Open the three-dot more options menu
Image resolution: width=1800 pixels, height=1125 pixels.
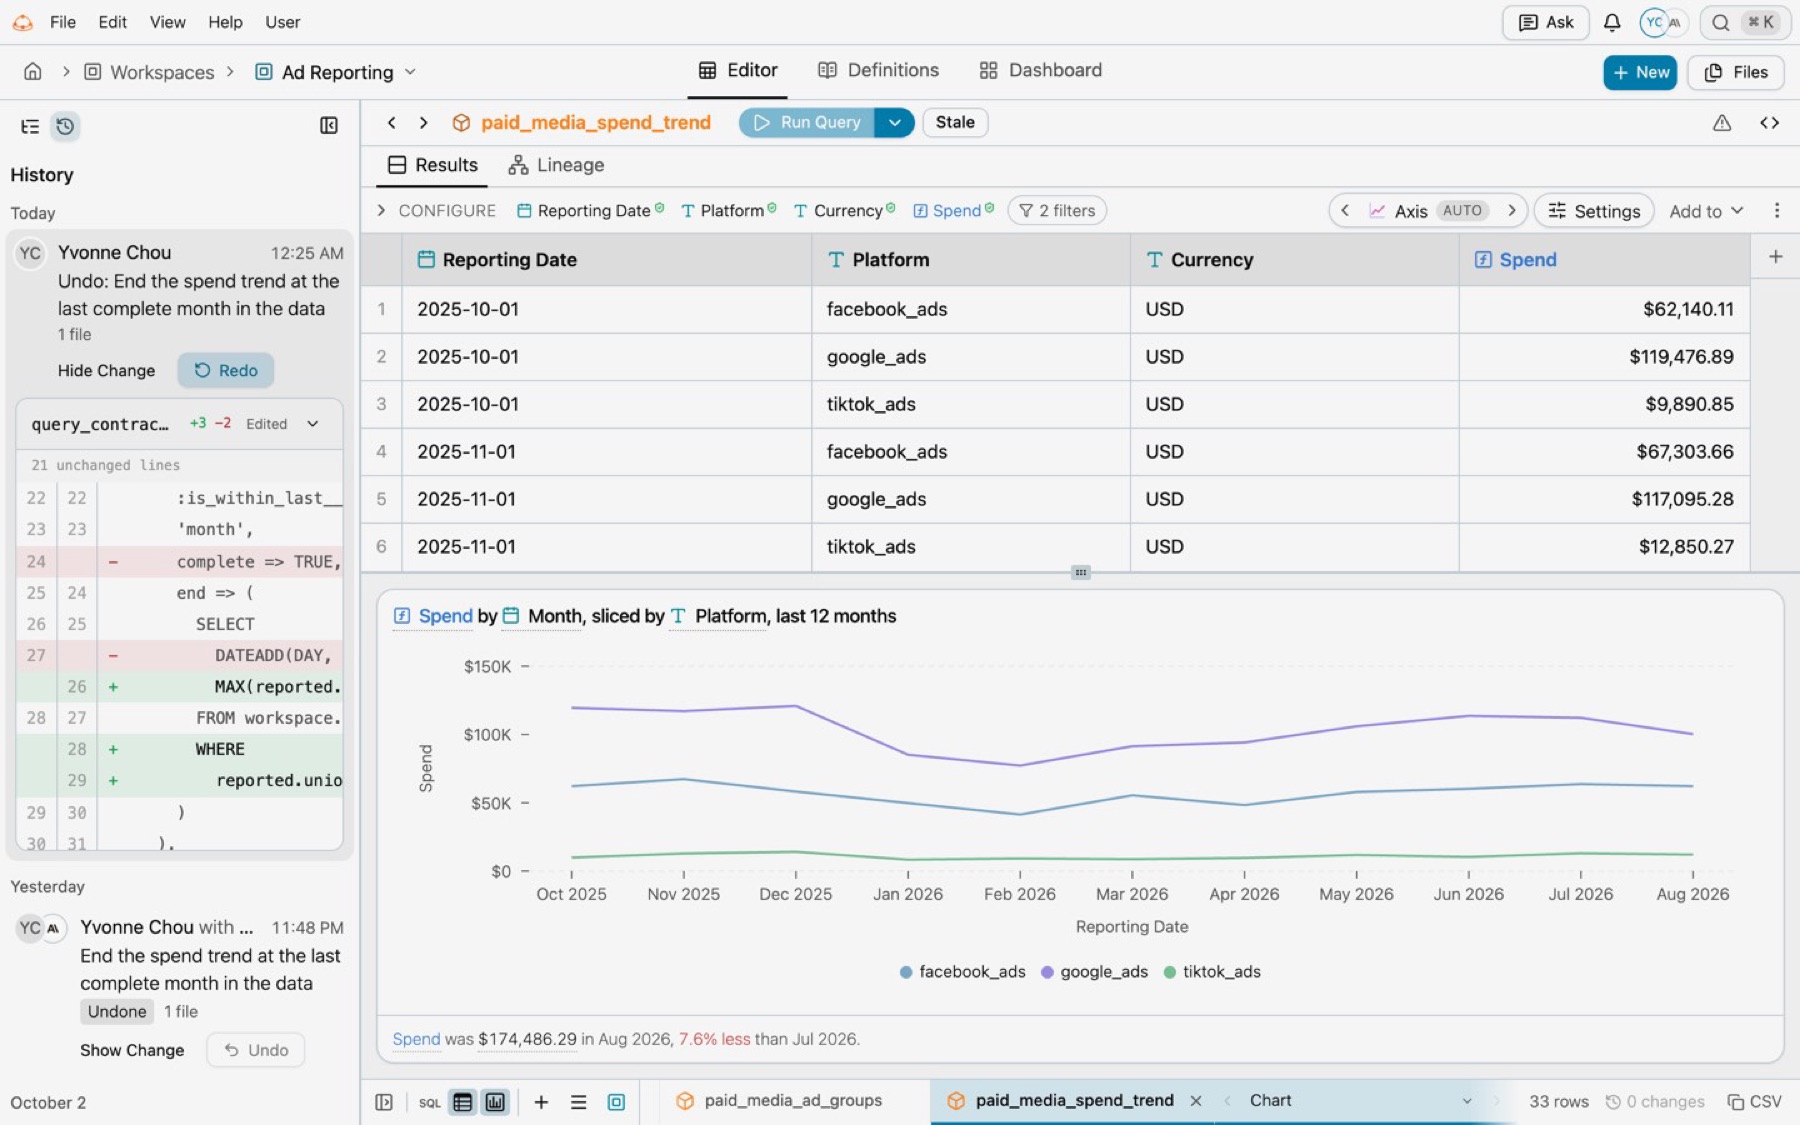pyautogui.click(x=1776, y=210)
